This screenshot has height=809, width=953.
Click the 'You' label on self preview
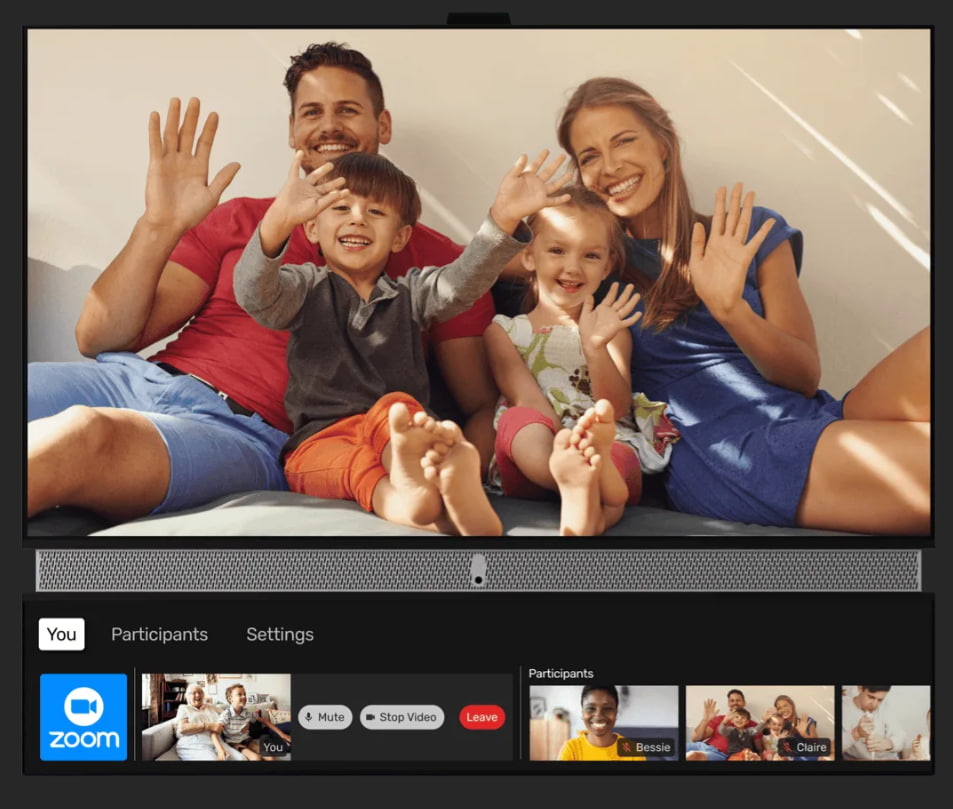(273, 747)
